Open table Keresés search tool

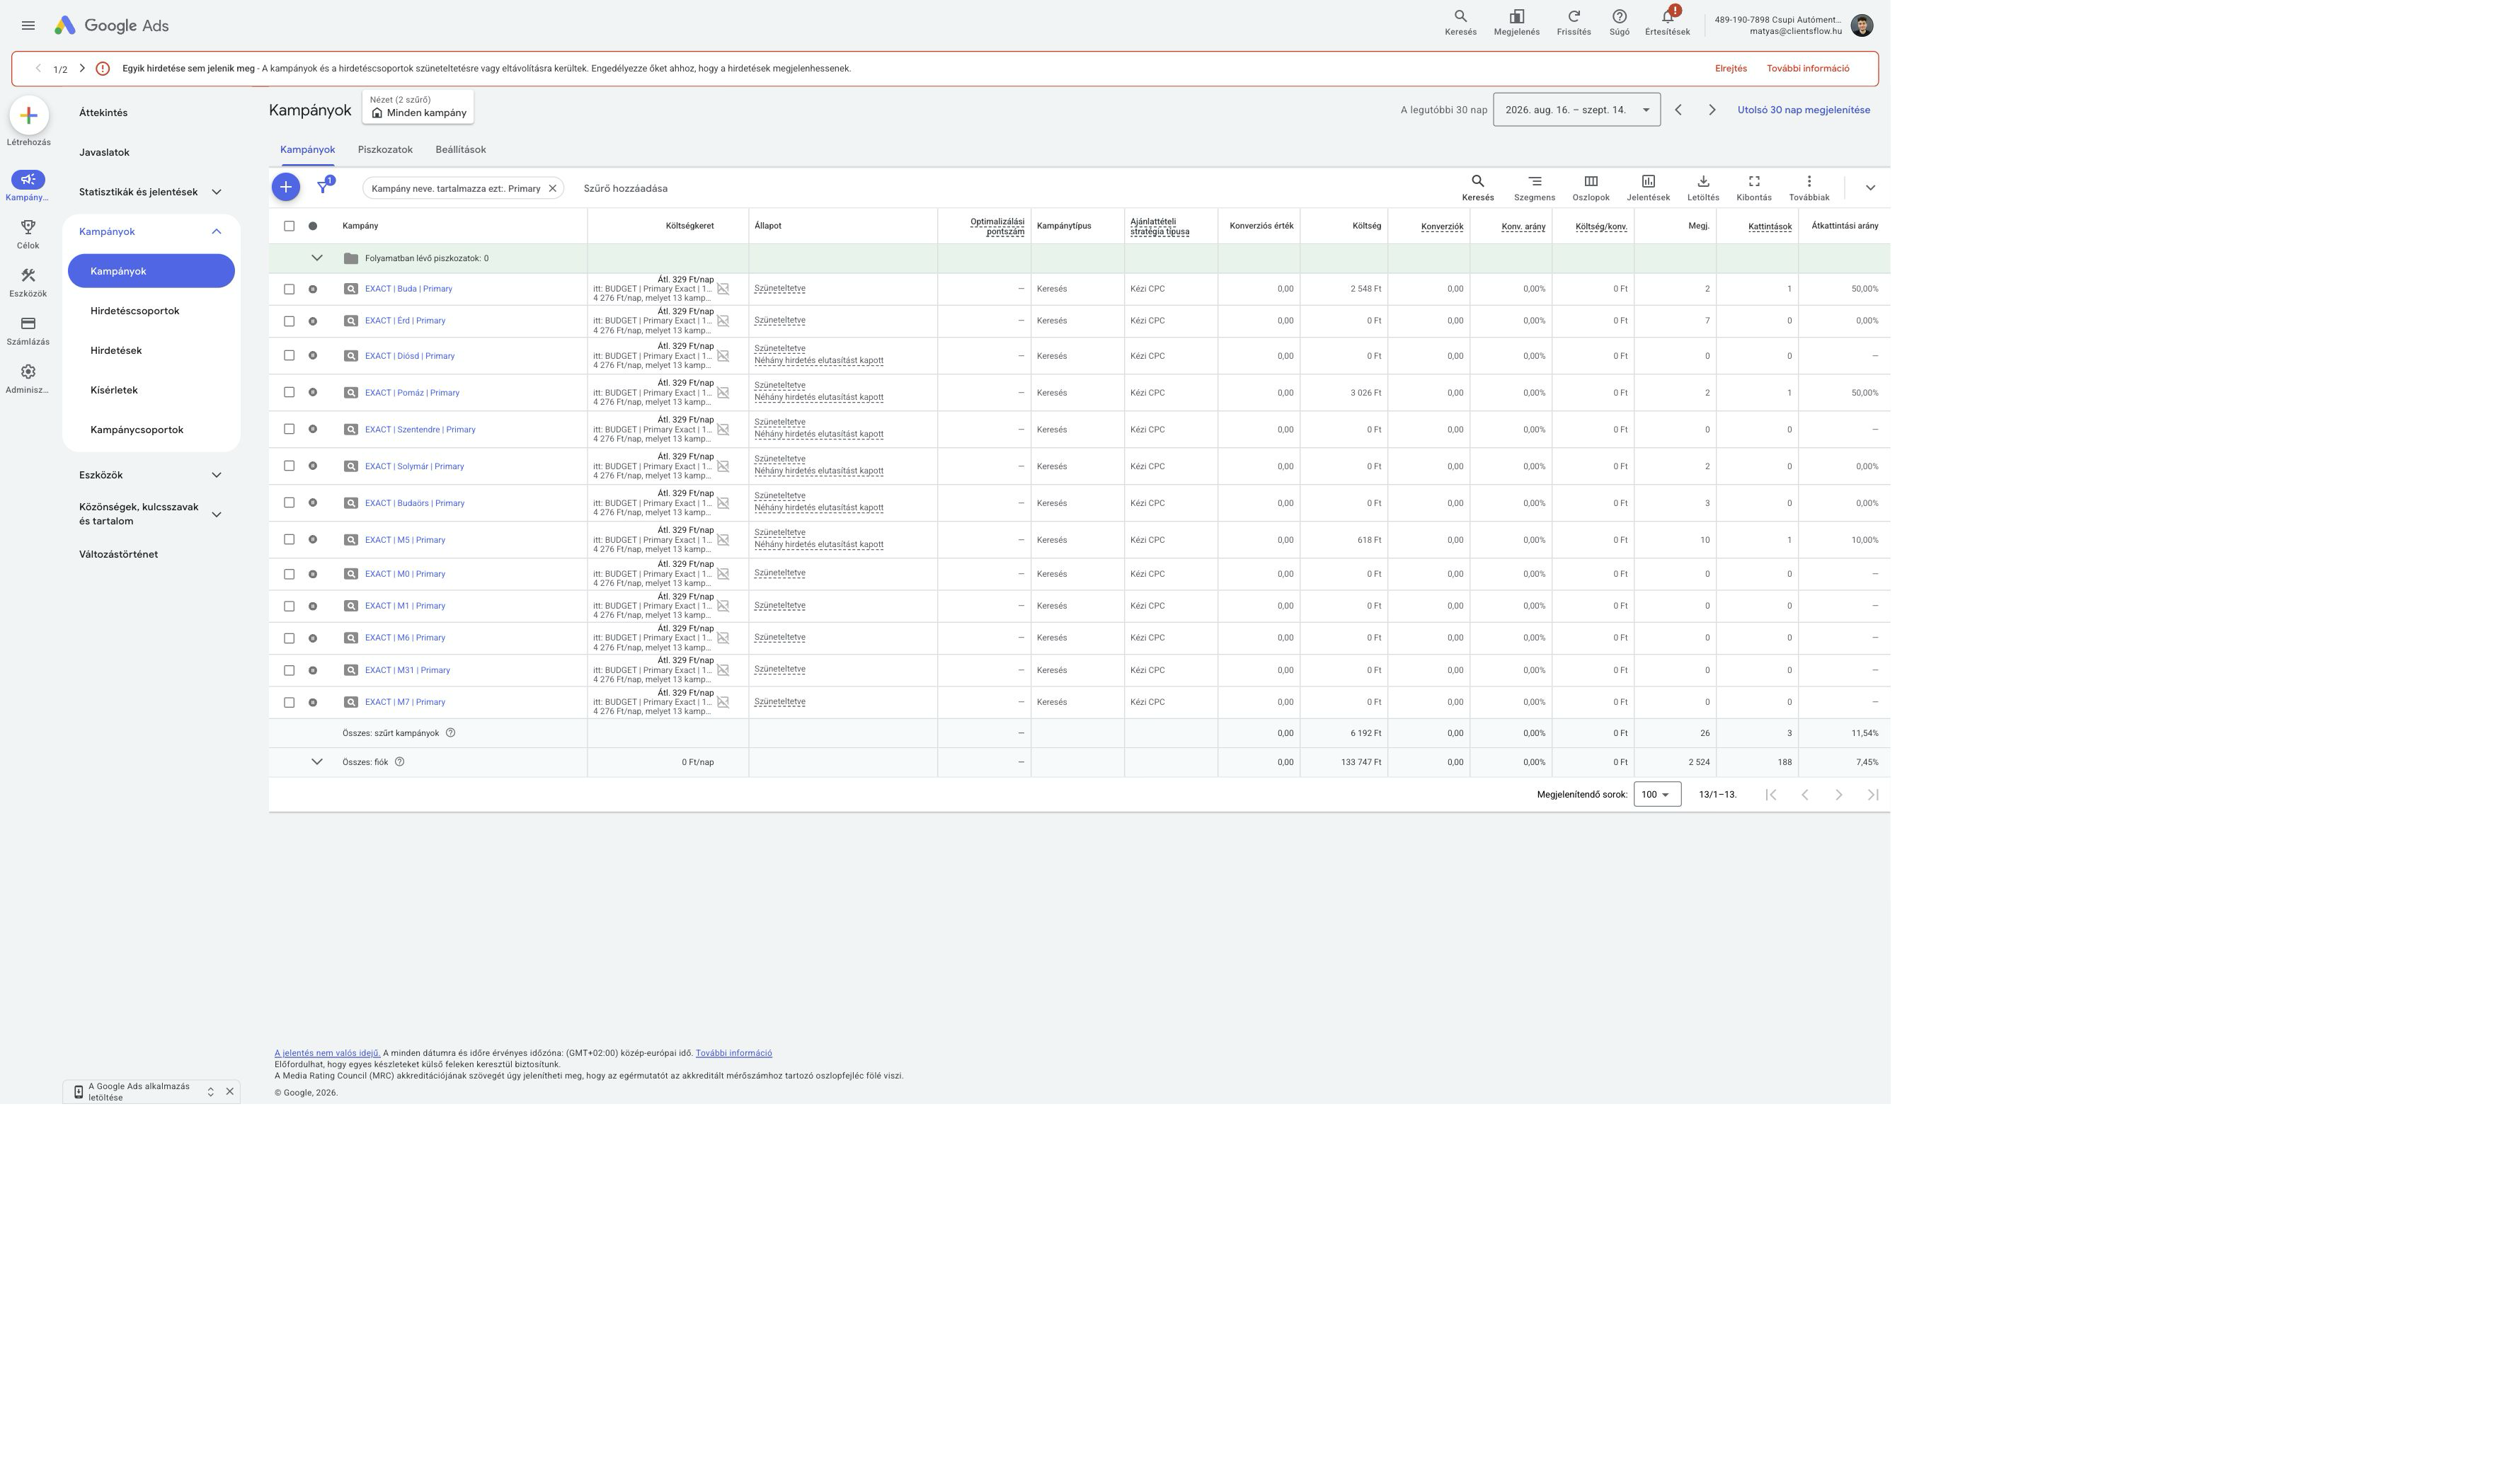(1477, 187)
